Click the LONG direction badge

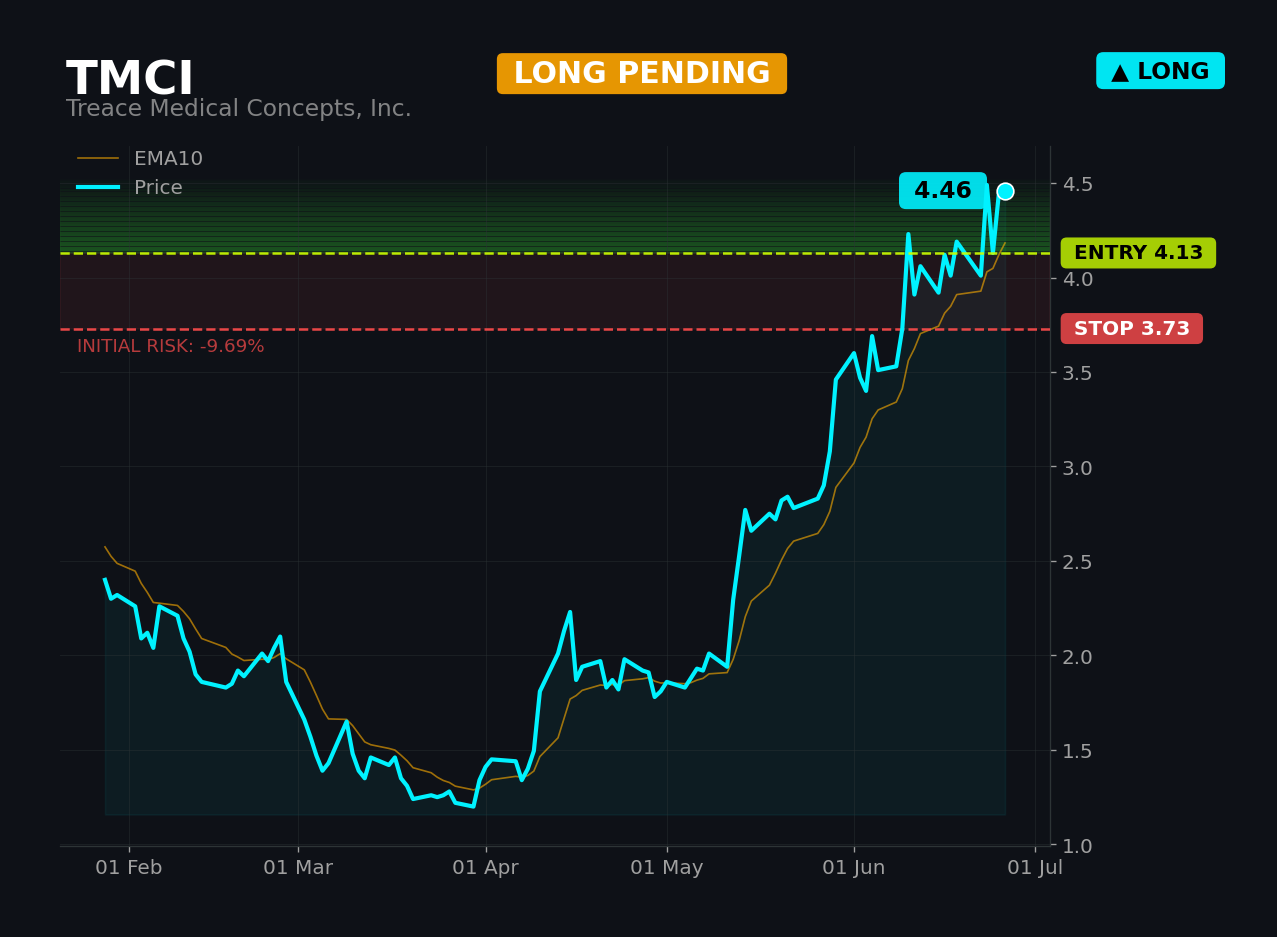(1160, 71)
